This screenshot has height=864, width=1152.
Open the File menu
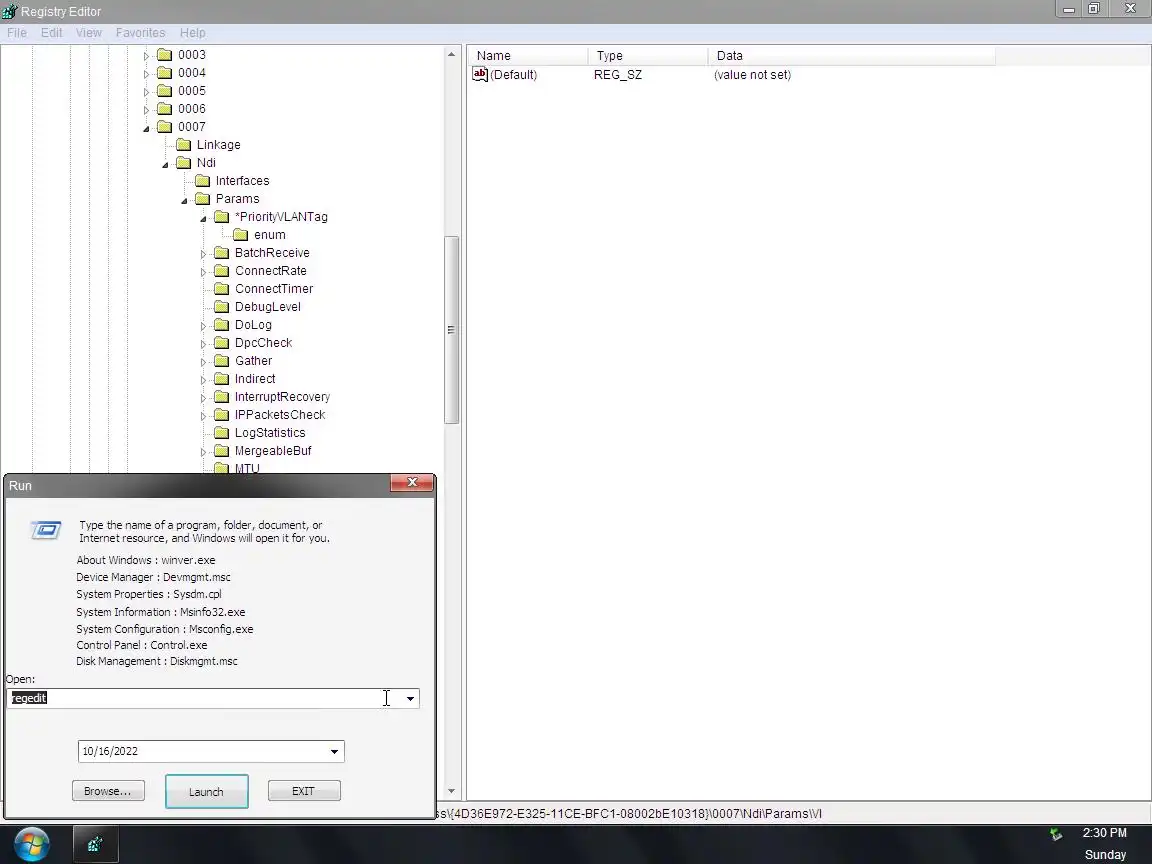tap(16, 33)
